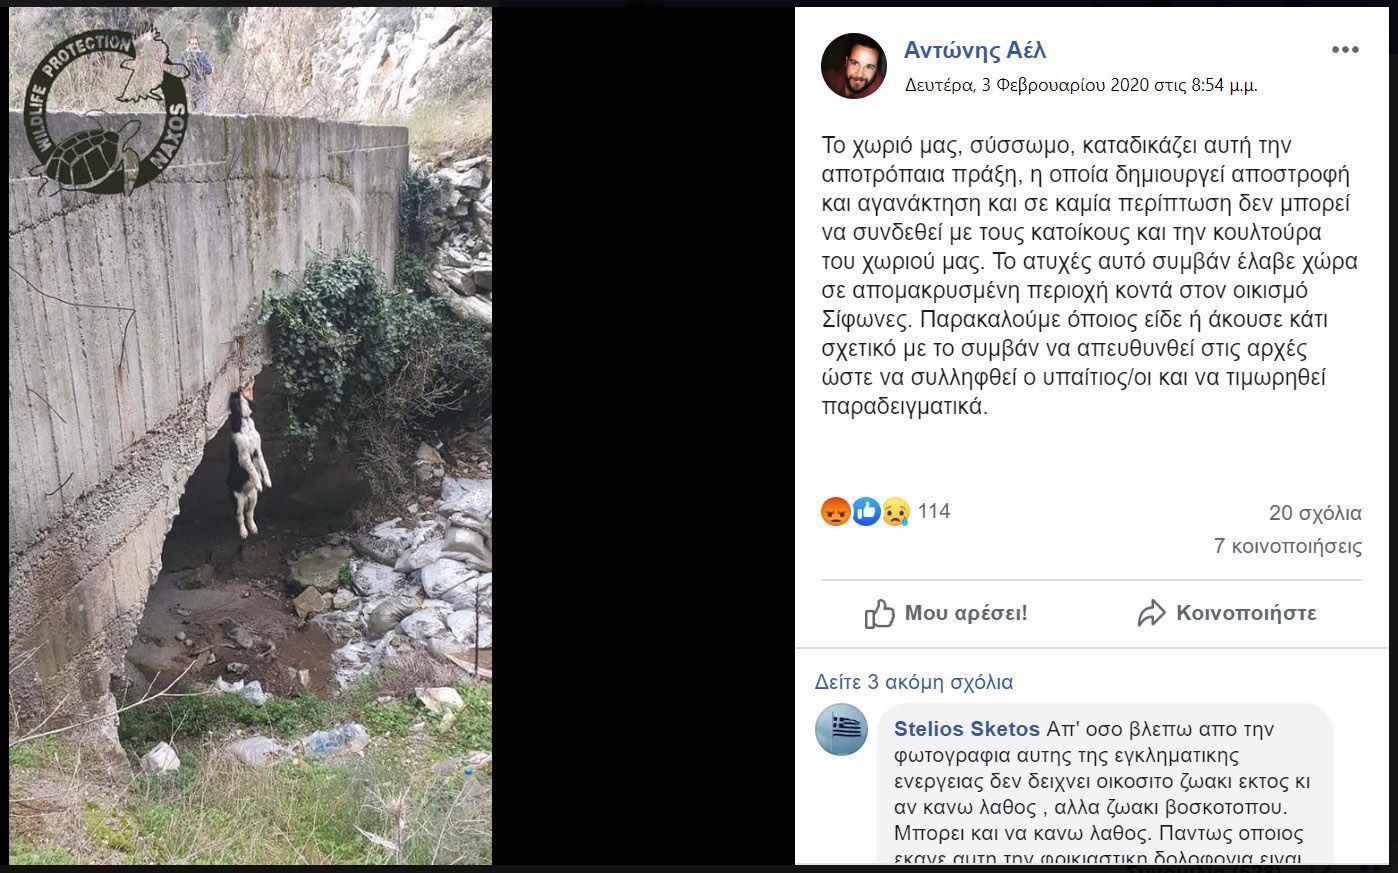
Task: Click the blue thumbs-up reaction icon
Action: 865,512
